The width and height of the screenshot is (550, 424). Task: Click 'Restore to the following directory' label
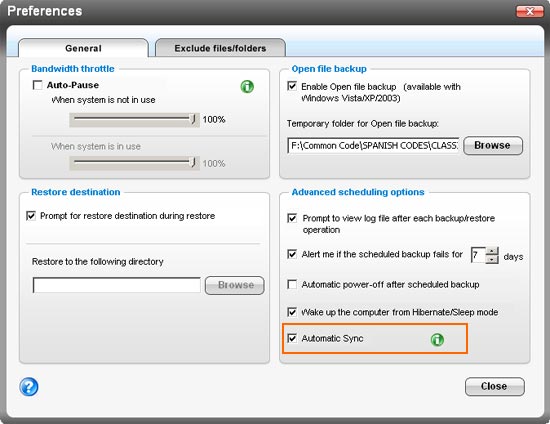point(98,262)
